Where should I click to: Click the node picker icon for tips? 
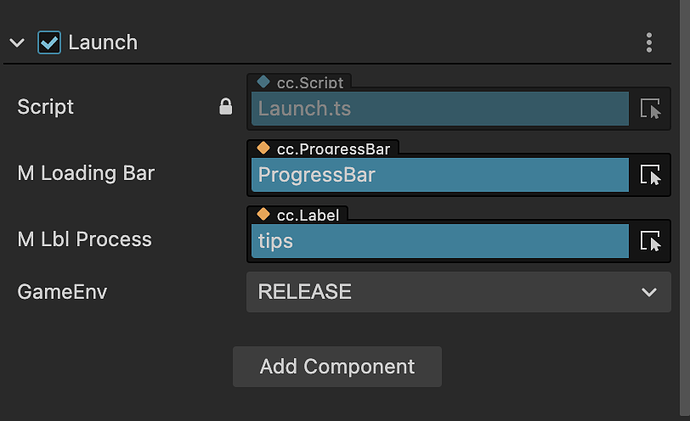pyautogui.click(x=650, y=241)
